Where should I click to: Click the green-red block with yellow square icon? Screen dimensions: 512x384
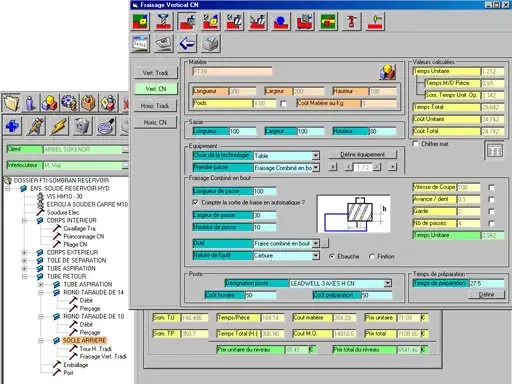click(140, 22)
